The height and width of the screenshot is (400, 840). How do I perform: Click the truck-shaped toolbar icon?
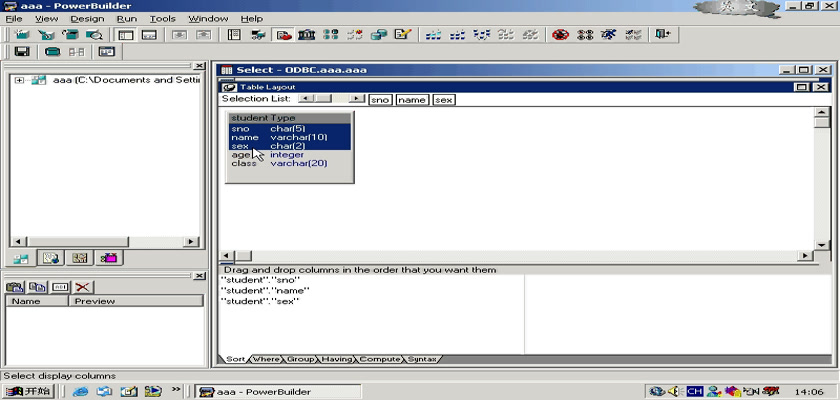coord(258,35)
